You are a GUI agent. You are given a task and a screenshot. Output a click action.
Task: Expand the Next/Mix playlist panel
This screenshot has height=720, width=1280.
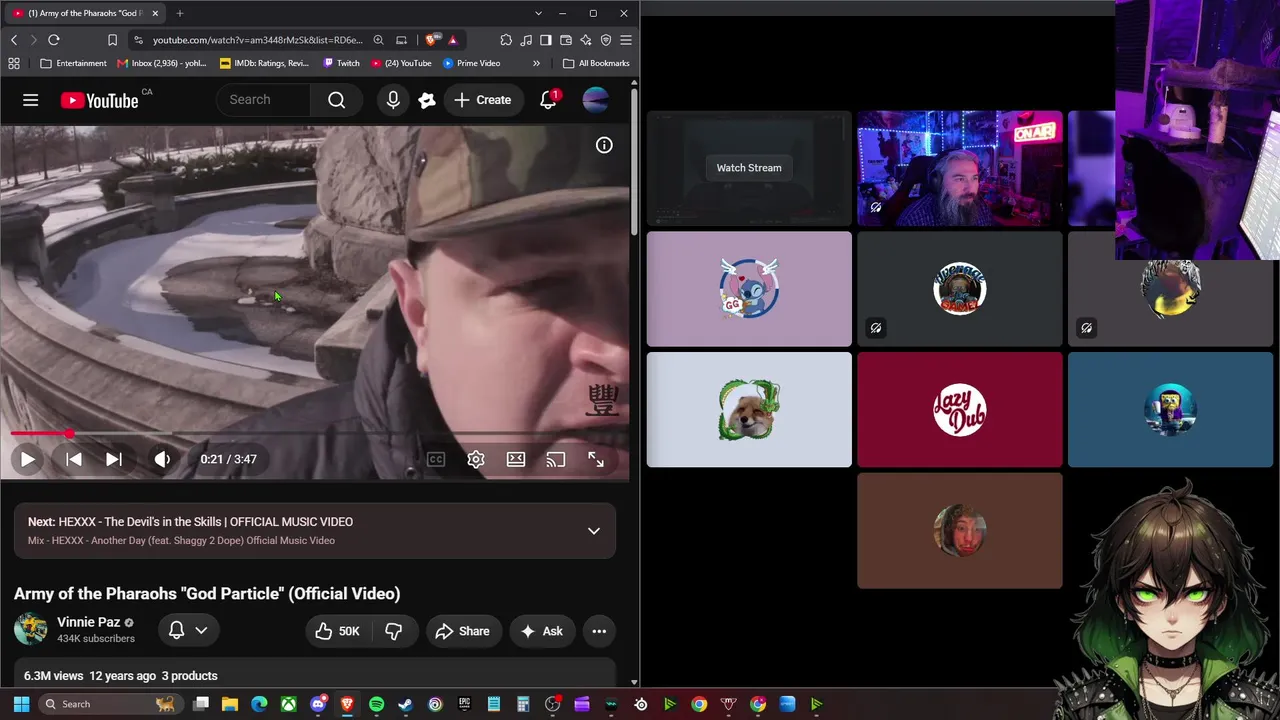tap(594, 531)
